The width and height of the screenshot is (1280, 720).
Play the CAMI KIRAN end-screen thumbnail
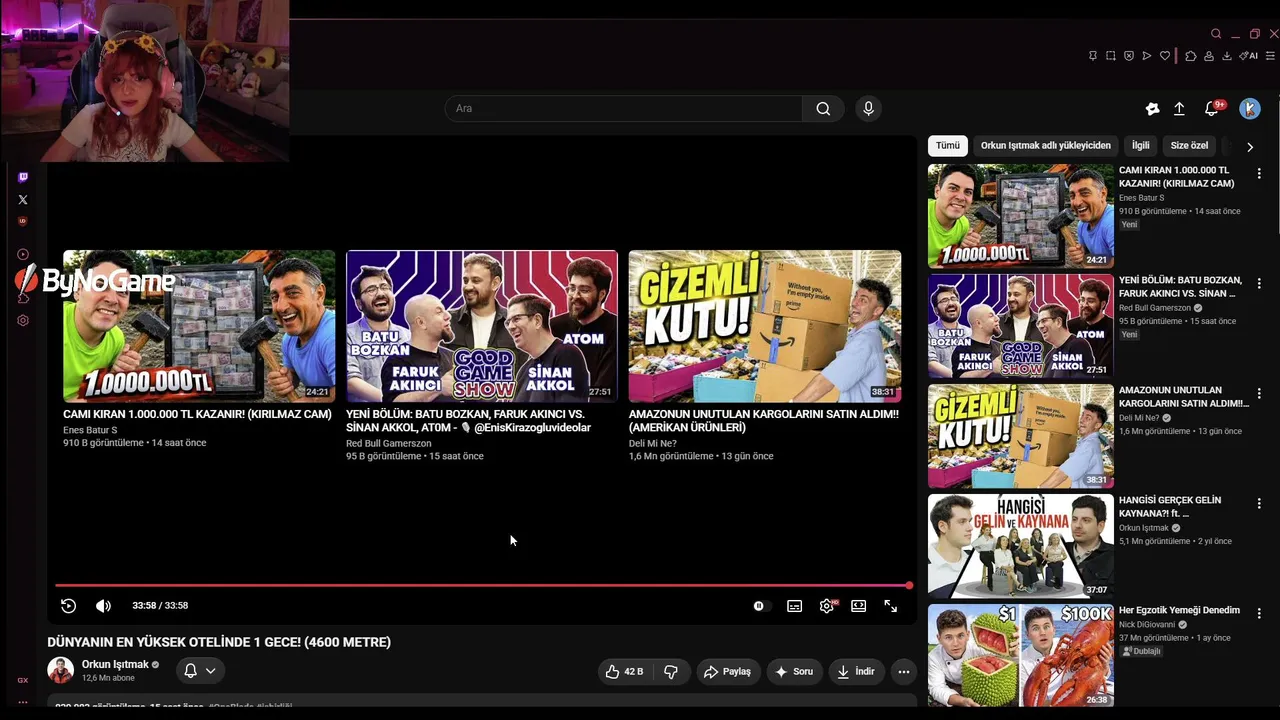[x=199, y=326]
